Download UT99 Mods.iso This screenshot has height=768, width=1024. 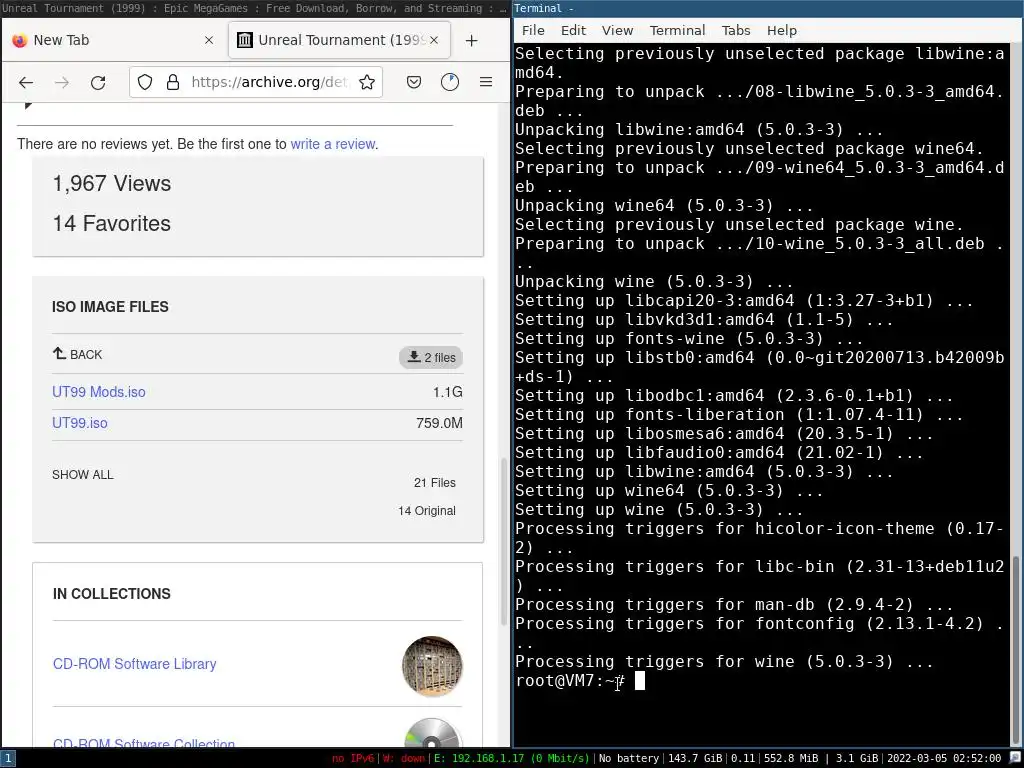click(99, 392)
